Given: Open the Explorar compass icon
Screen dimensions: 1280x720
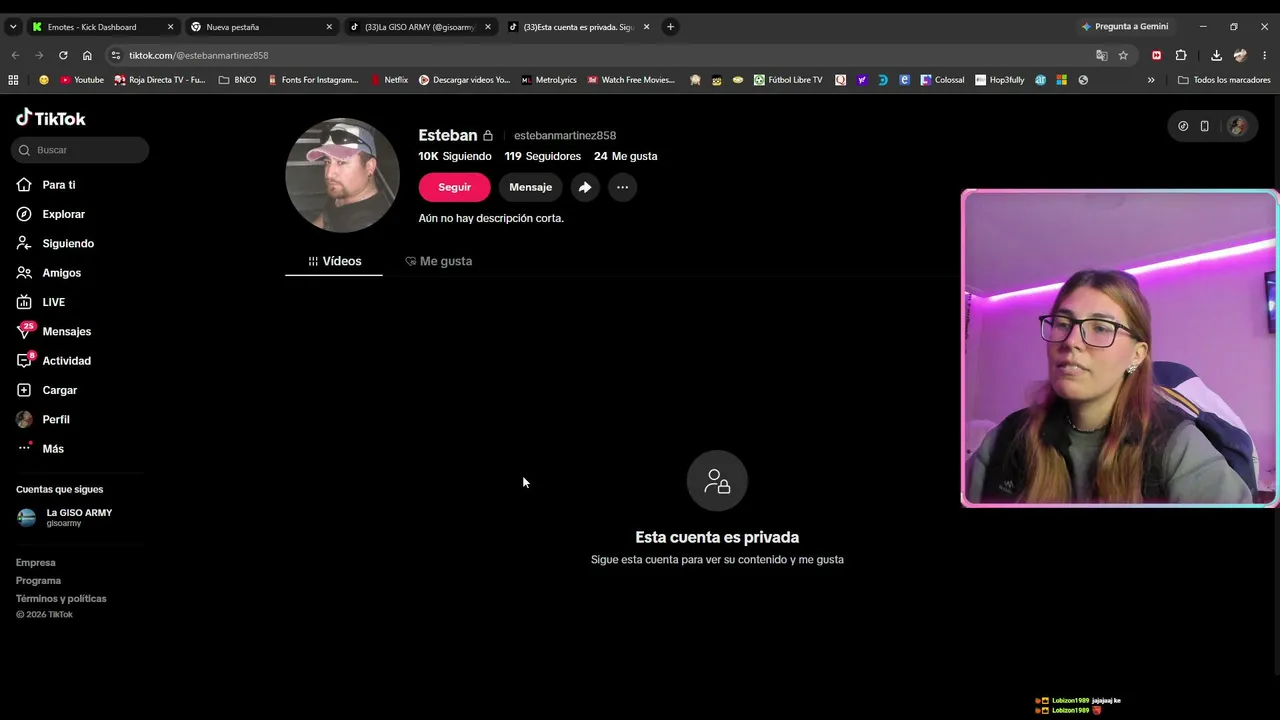Looking at the screenshot, I should [24, 214].
